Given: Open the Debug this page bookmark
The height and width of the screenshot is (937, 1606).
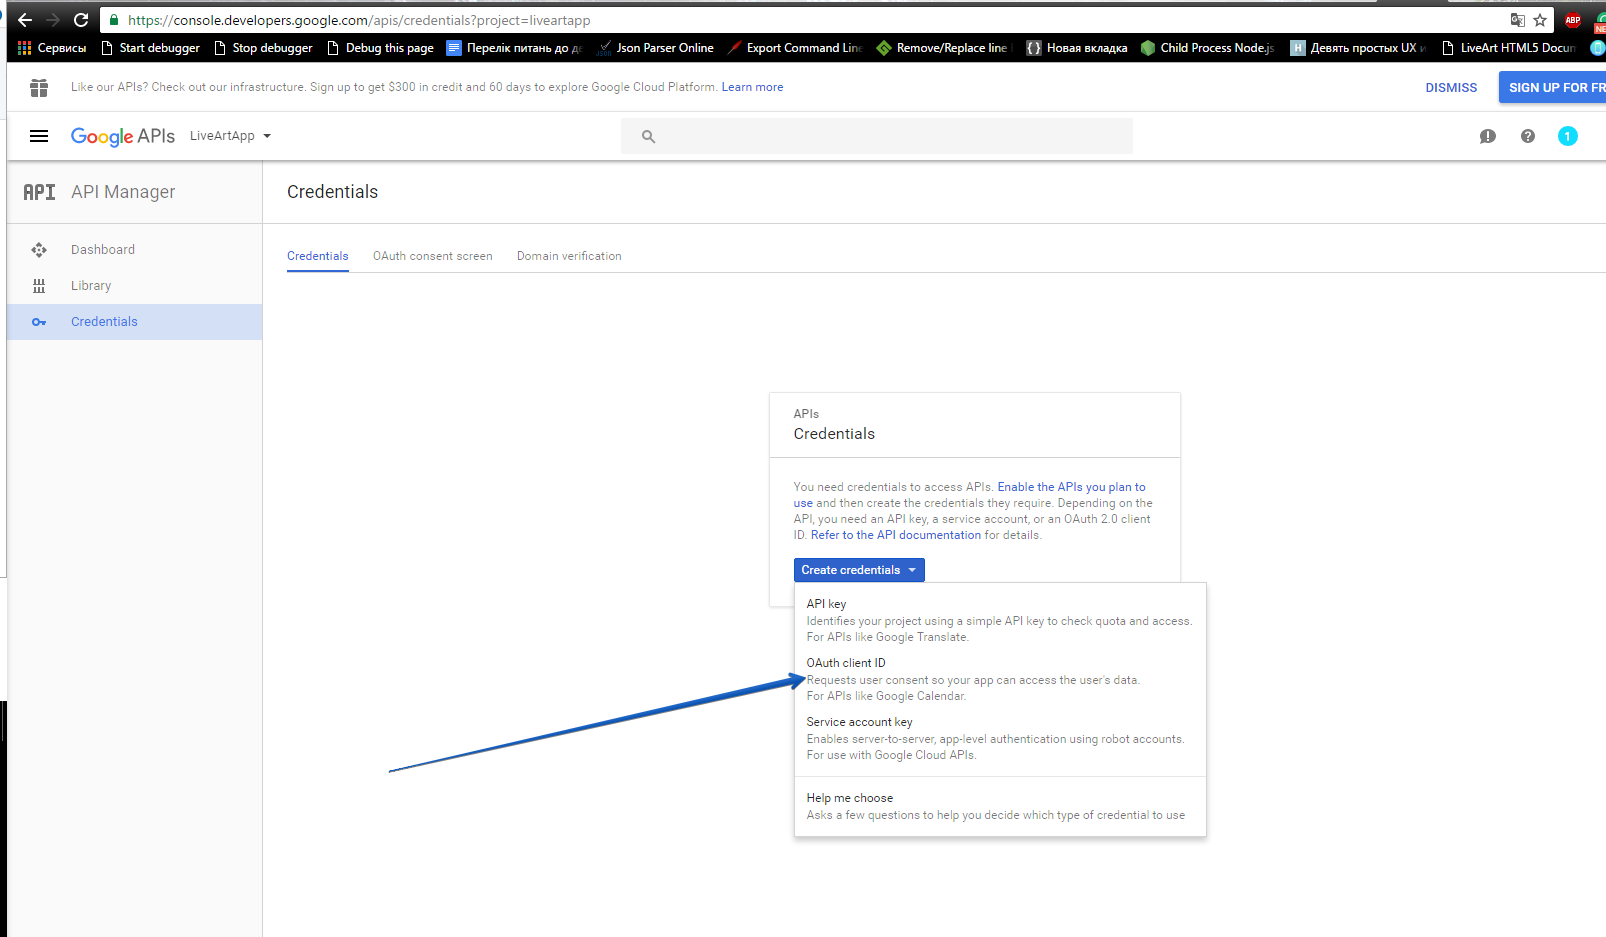Looking at the screenshot, I should click(380, 48).
